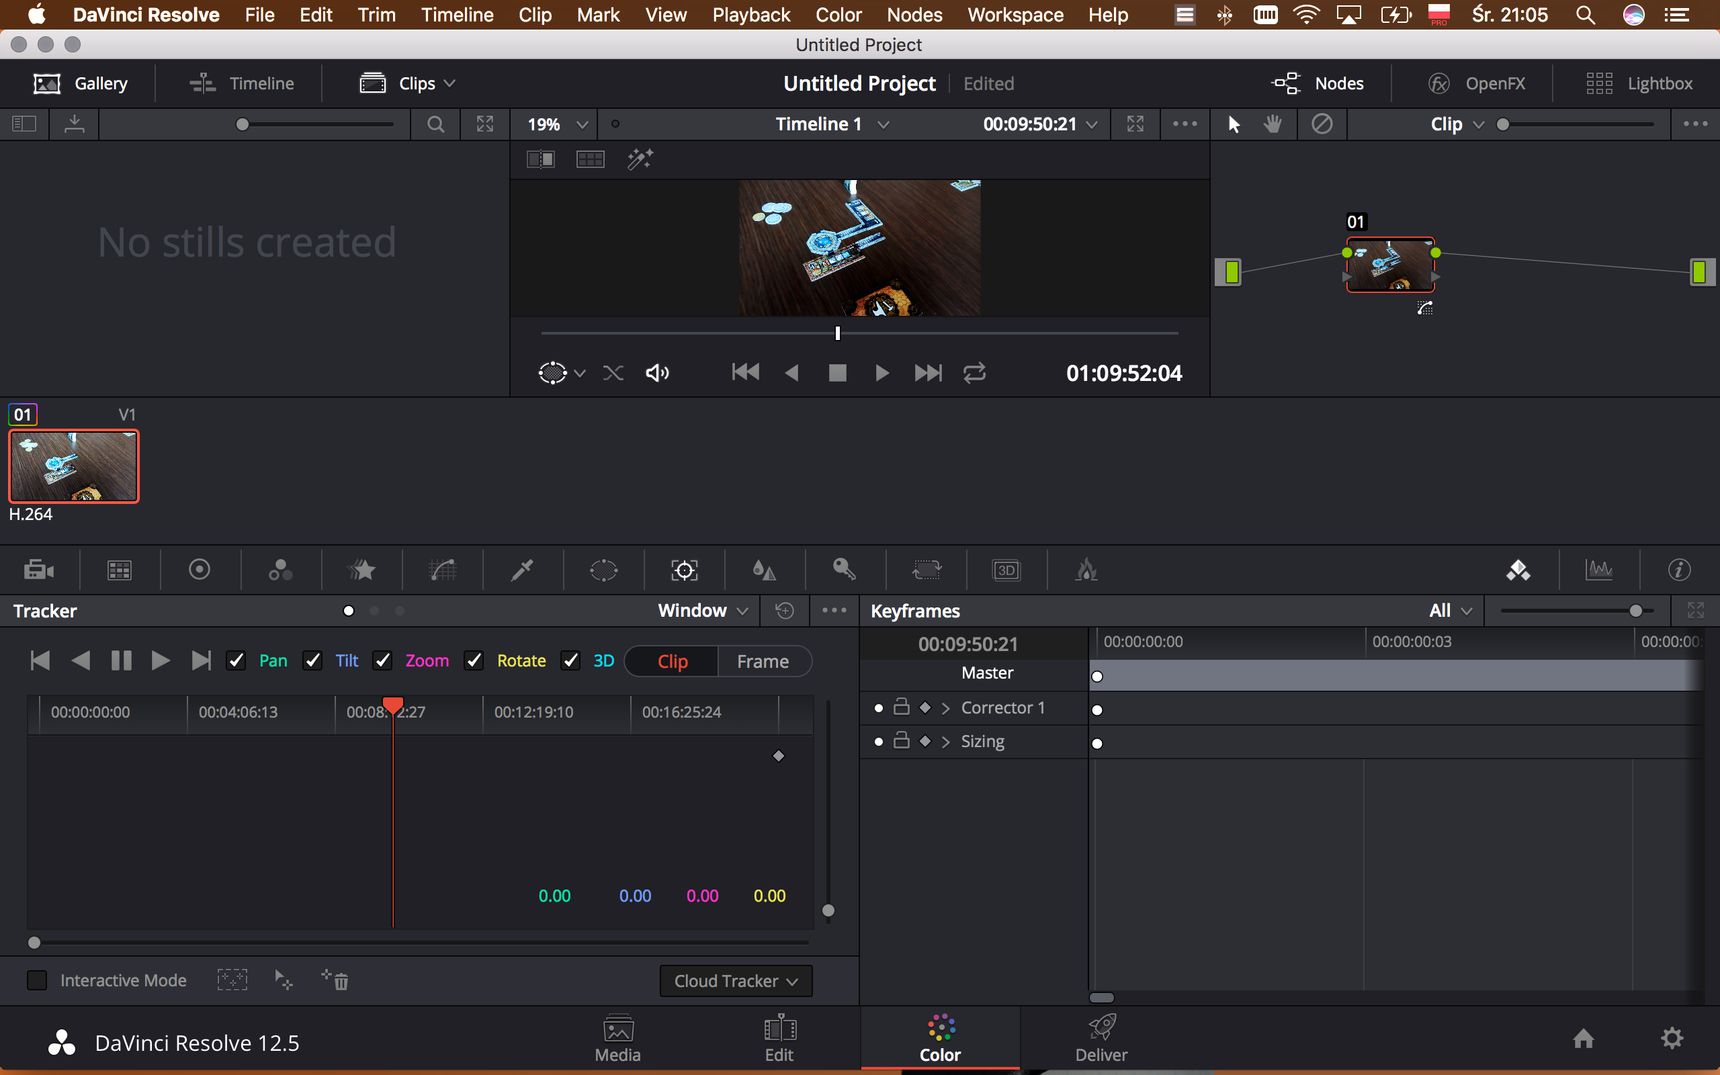Expand the Sizing keyframe track
Image resolution: width=1720 pixels, height=1075 pixels.
pyautogui.click(x=946, y=742)
